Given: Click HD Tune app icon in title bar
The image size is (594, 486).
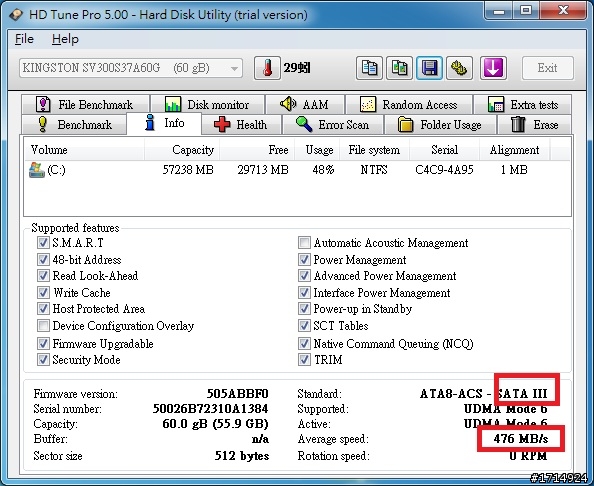Looking at the screenshot, I should point(16,14).
